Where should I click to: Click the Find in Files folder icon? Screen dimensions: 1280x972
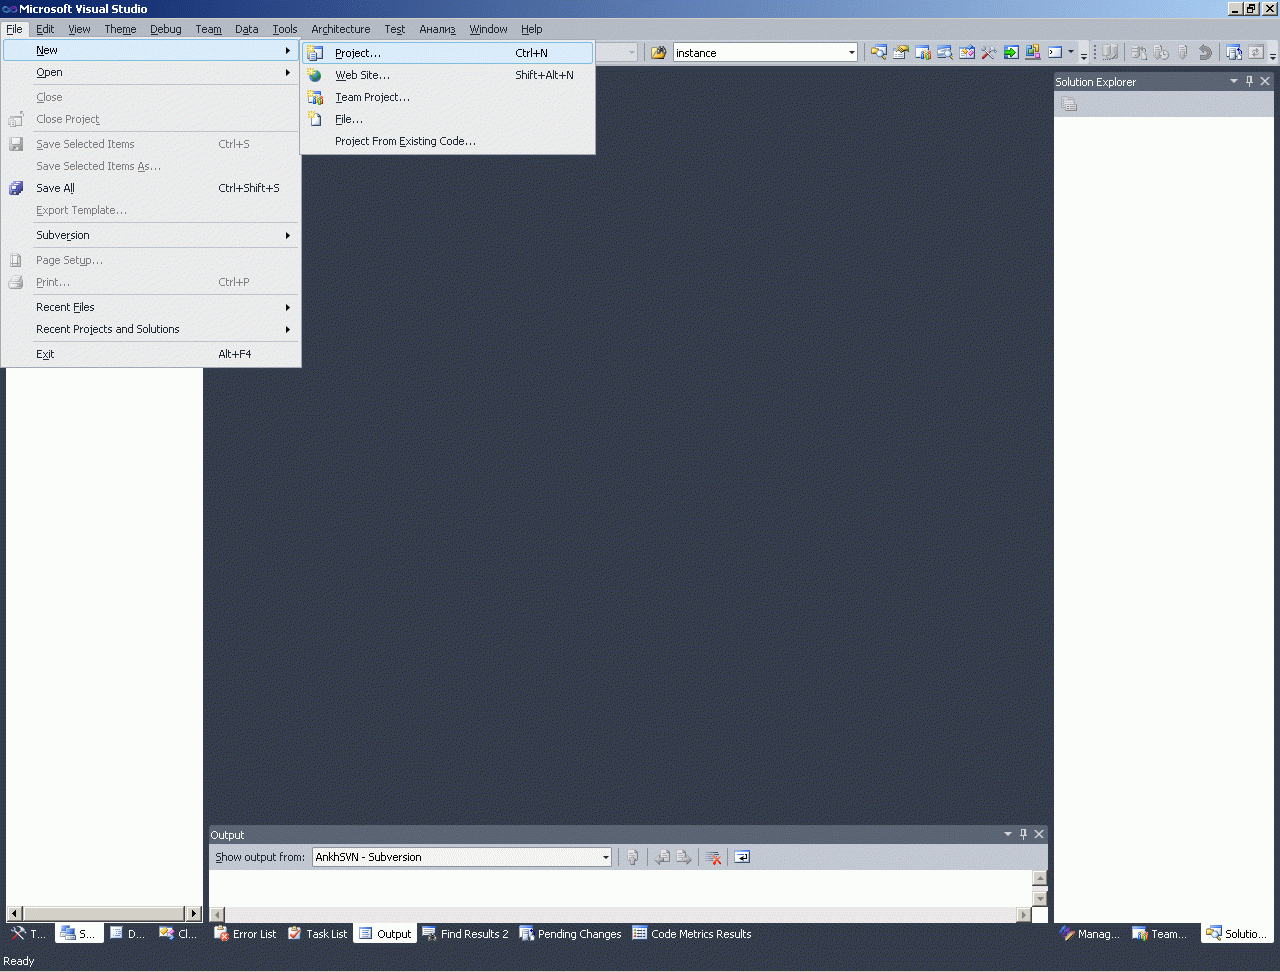658,53
